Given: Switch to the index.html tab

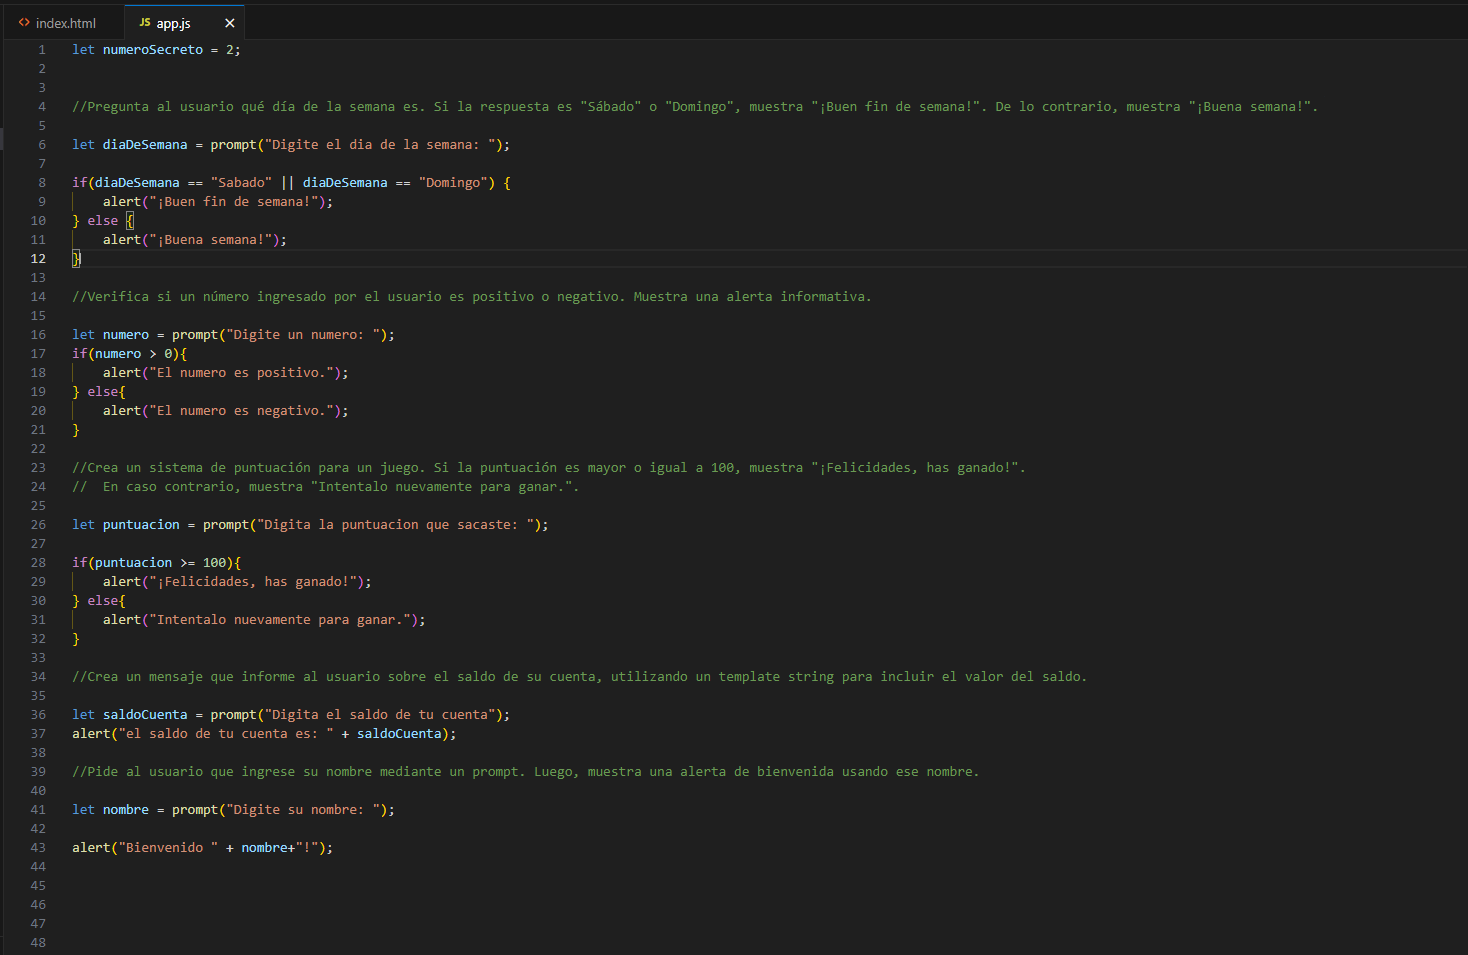Looking at the screenshot, I should (x=66, y=23).
